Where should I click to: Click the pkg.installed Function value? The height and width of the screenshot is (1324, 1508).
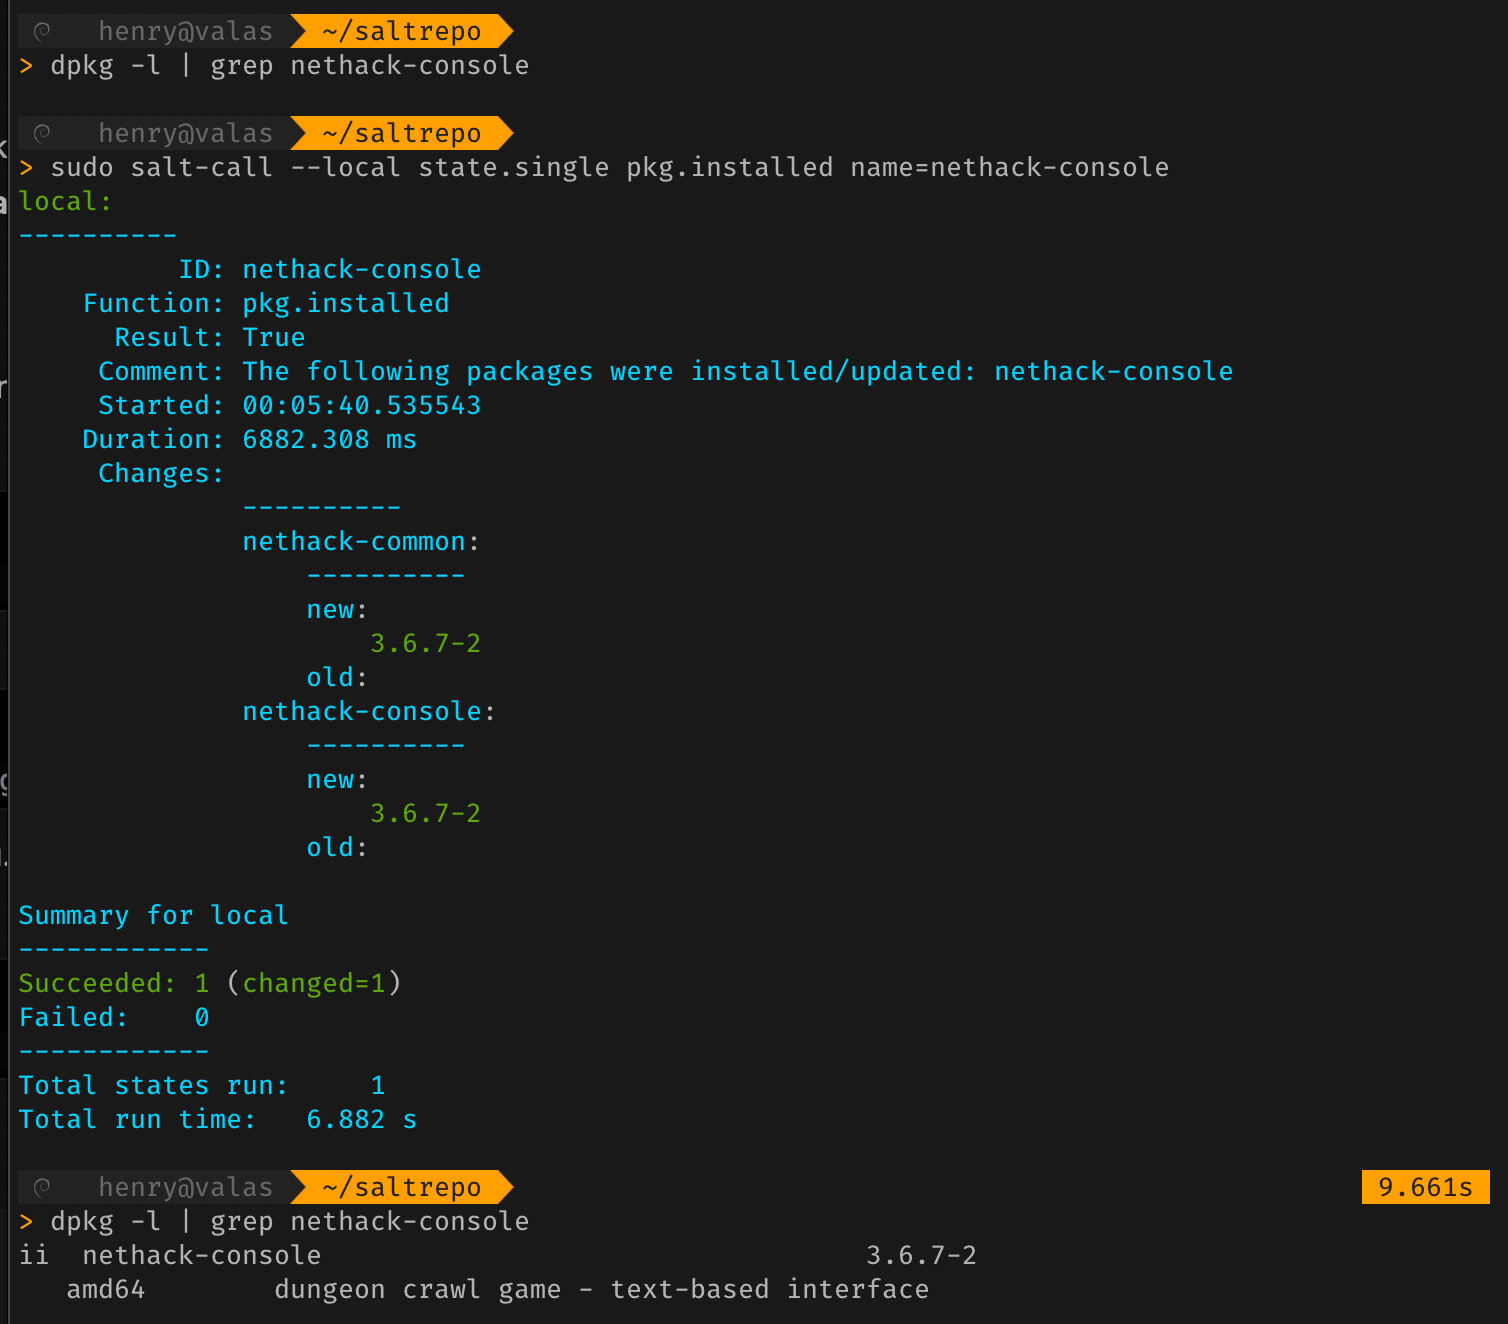(x=345, y=304)
